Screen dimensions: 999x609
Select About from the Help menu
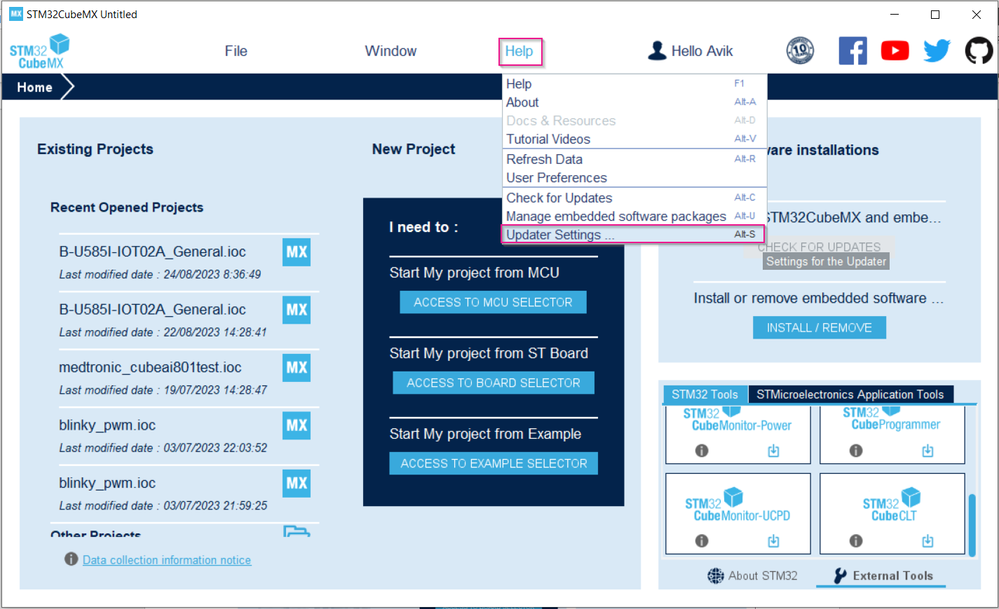[634, 103]
